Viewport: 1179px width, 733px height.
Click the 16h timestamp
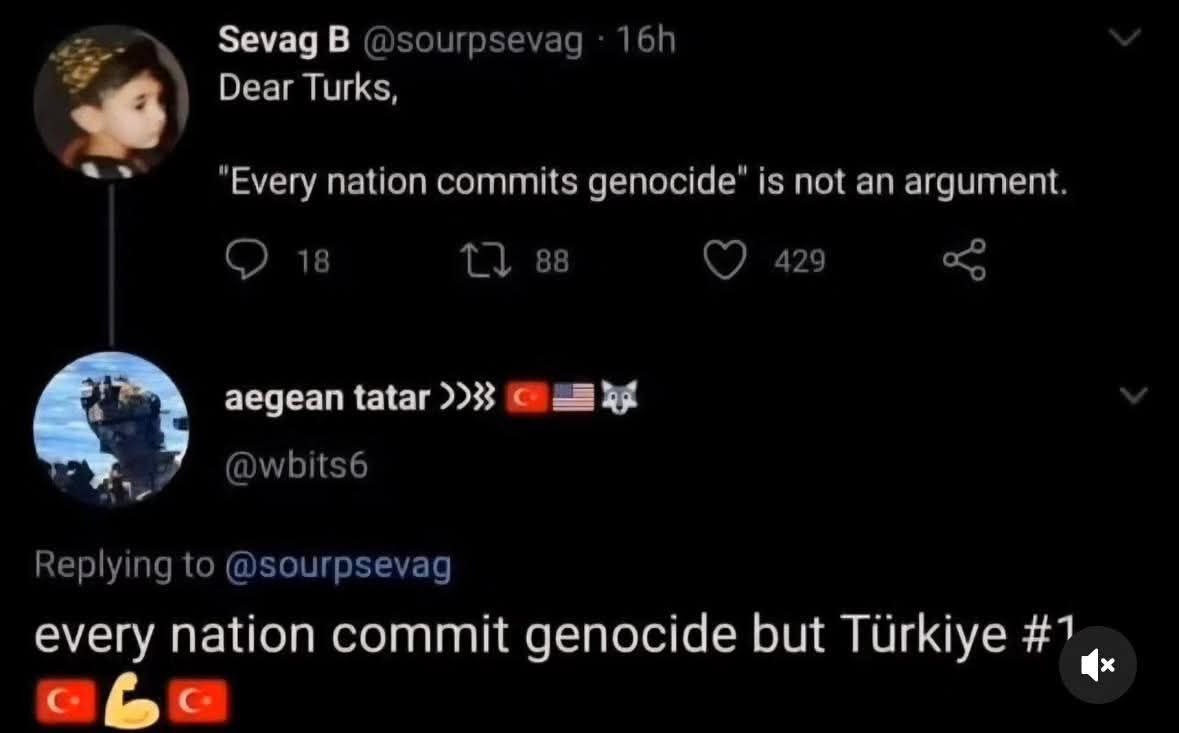pos(646,41)
